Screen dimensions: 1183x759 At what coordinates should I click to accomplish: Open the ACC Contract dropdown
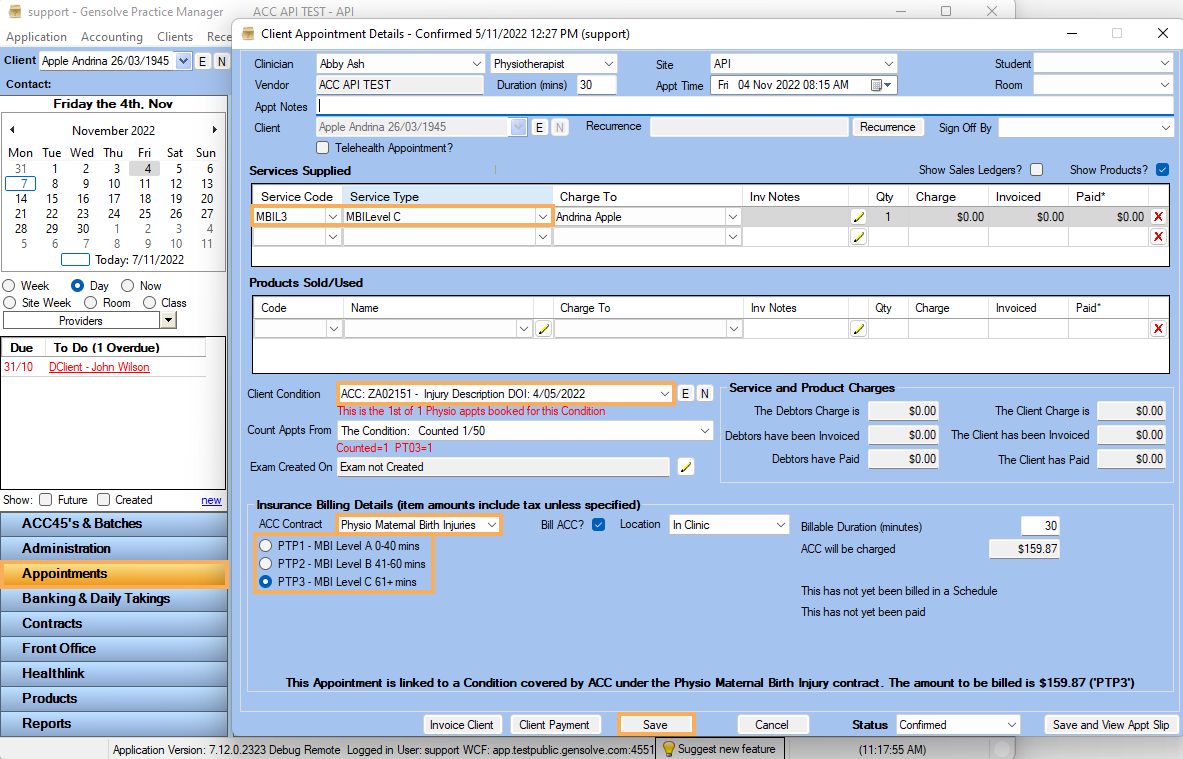[x=491, y=525]
